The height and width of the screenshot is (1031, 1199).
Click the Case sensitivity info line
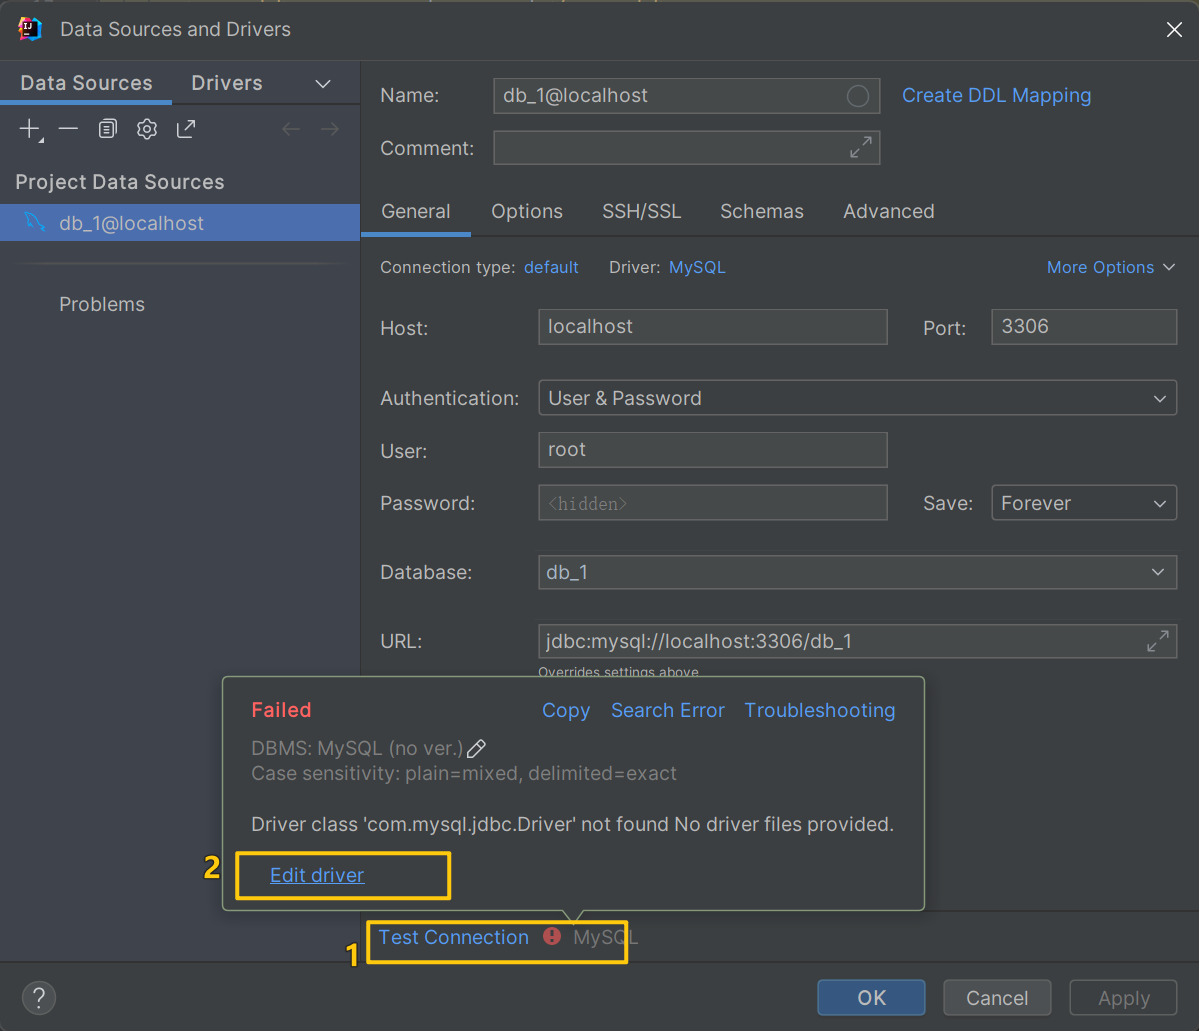(x=464, y=773)
